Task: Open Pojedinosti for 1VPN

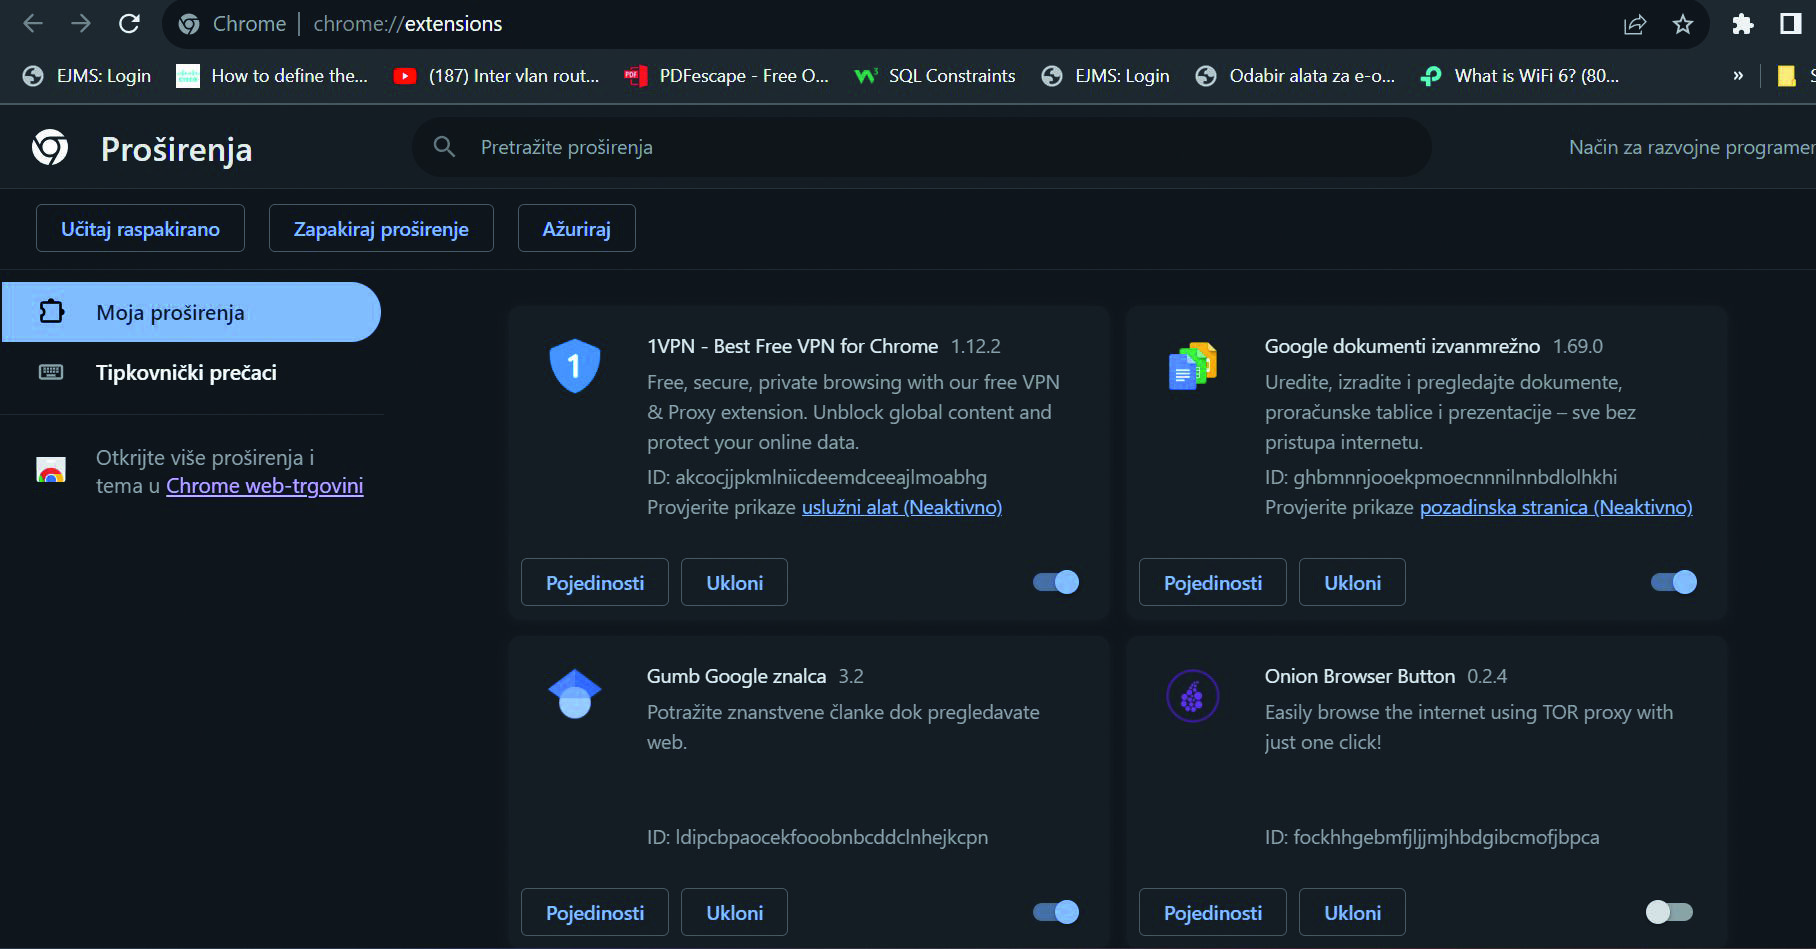Action: 595,582
